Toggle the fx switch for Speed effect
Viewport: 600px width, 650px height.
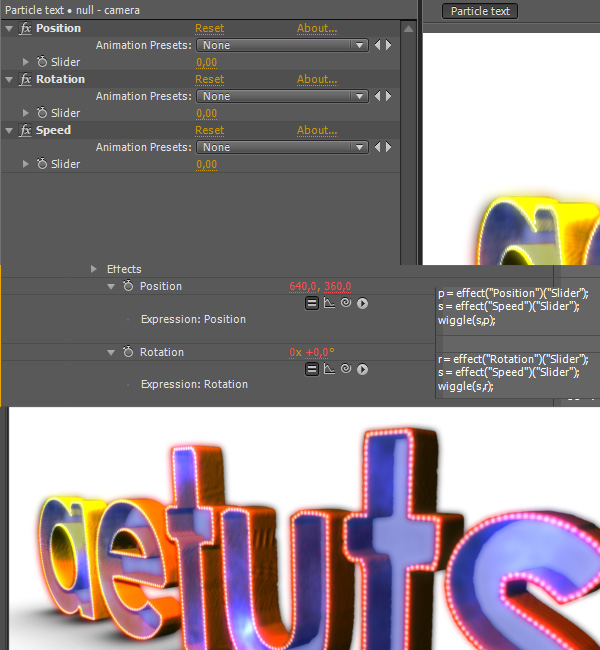(x=26, y=130)
